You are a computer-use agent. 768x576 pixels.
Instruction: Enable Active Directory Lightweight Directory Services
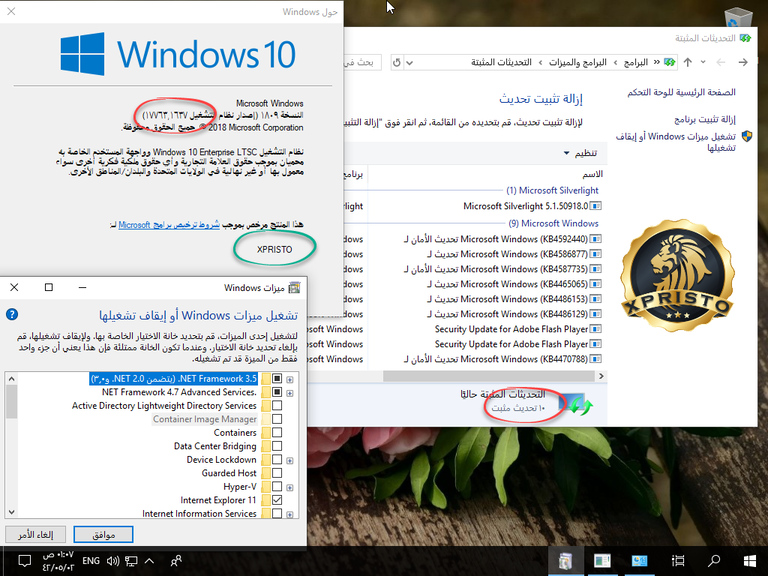point(277,406)
